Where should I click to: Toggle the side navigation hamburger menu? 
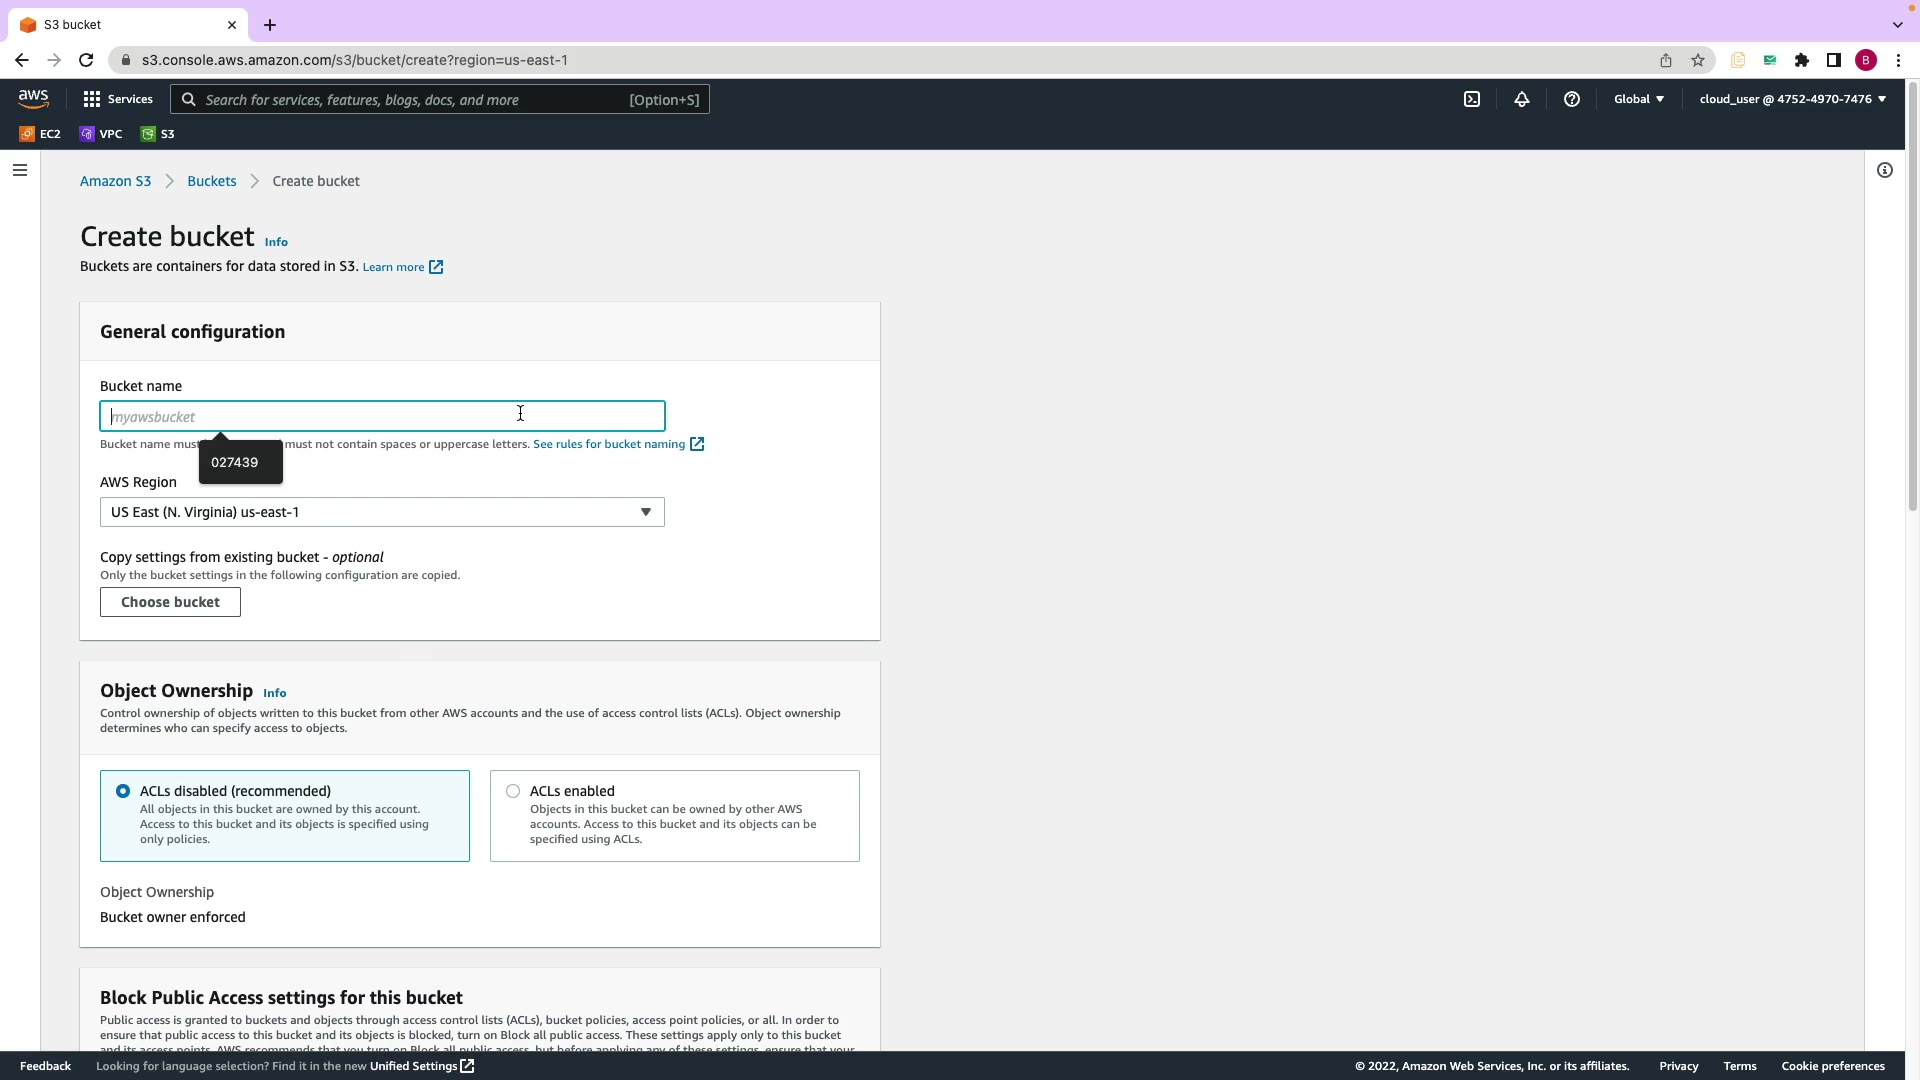(x=20, y=170)
